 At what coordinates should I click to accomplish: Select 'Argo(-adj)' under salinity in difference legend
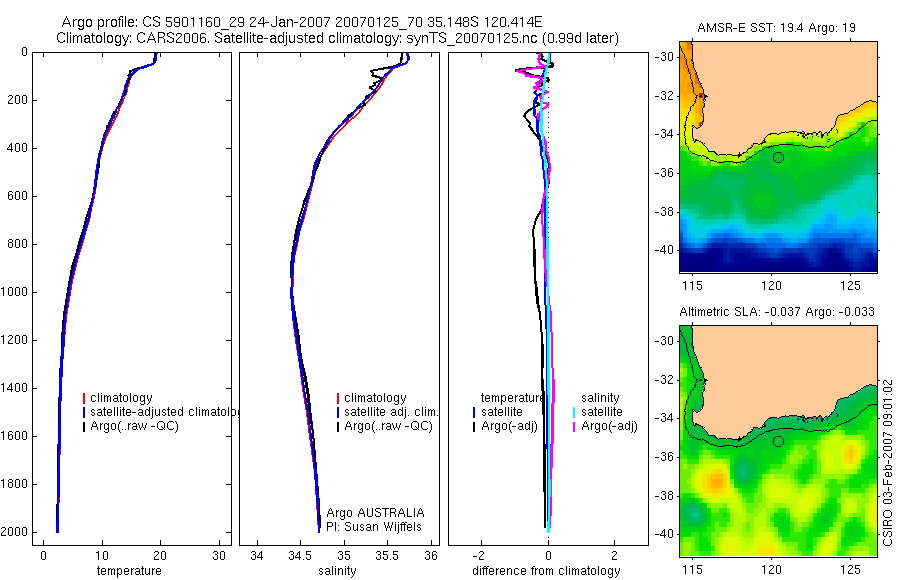click(609, 426)
